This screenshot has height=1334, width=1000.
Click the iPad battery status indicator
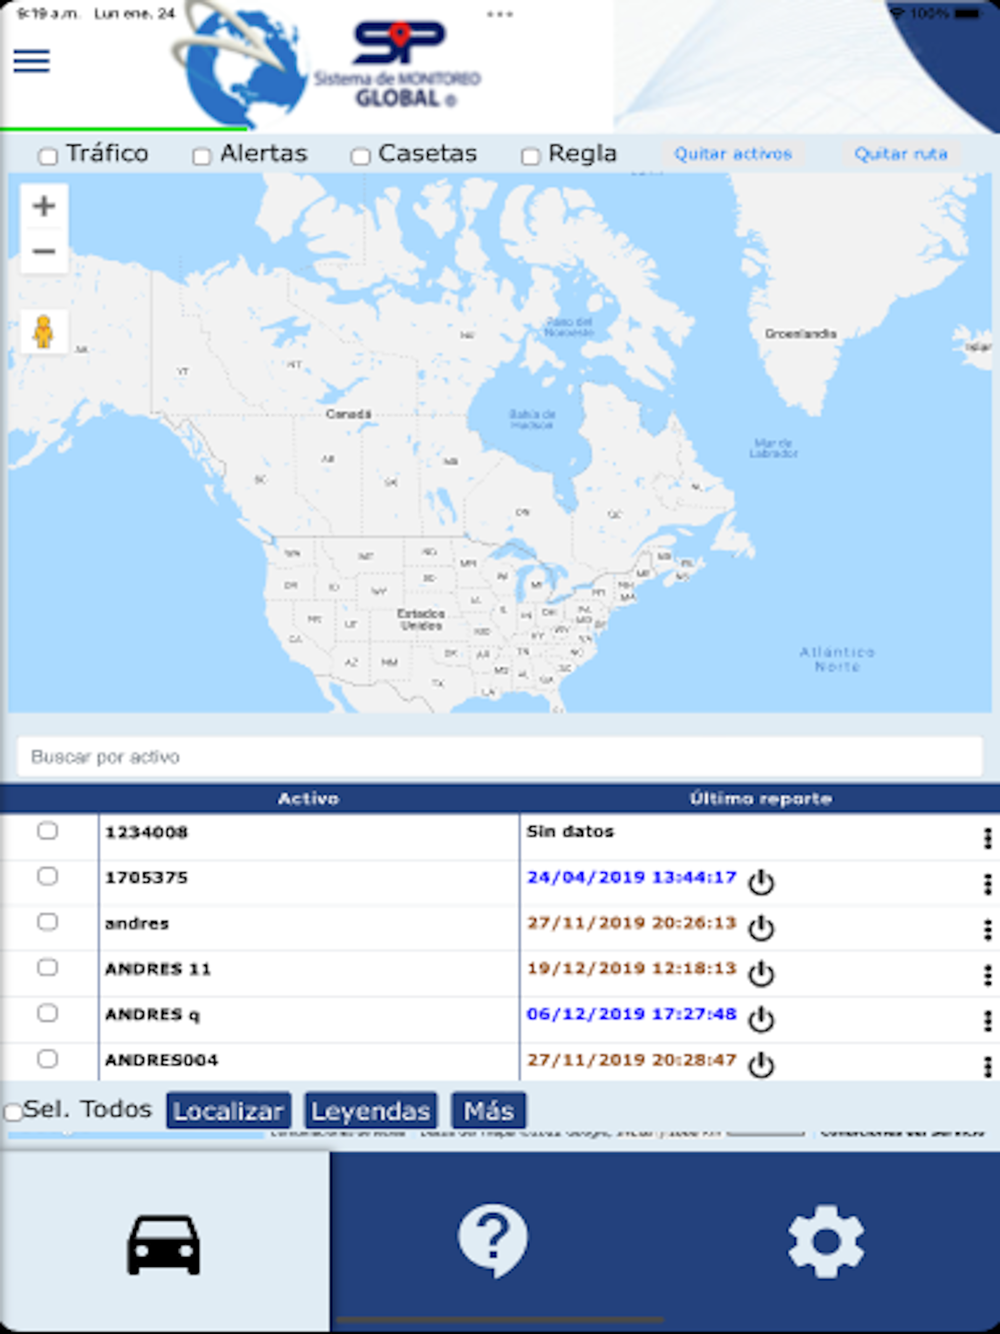pyautogui.click(x=967, y=13)
